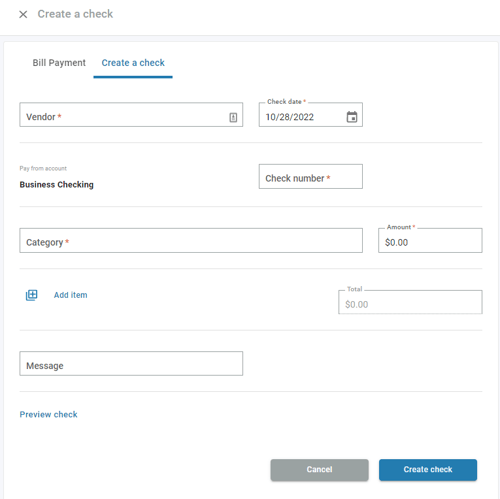Cancel the check creation
The width and height of the screenshot is (500, 499).
pyautogui.click(x=319, y=470)
